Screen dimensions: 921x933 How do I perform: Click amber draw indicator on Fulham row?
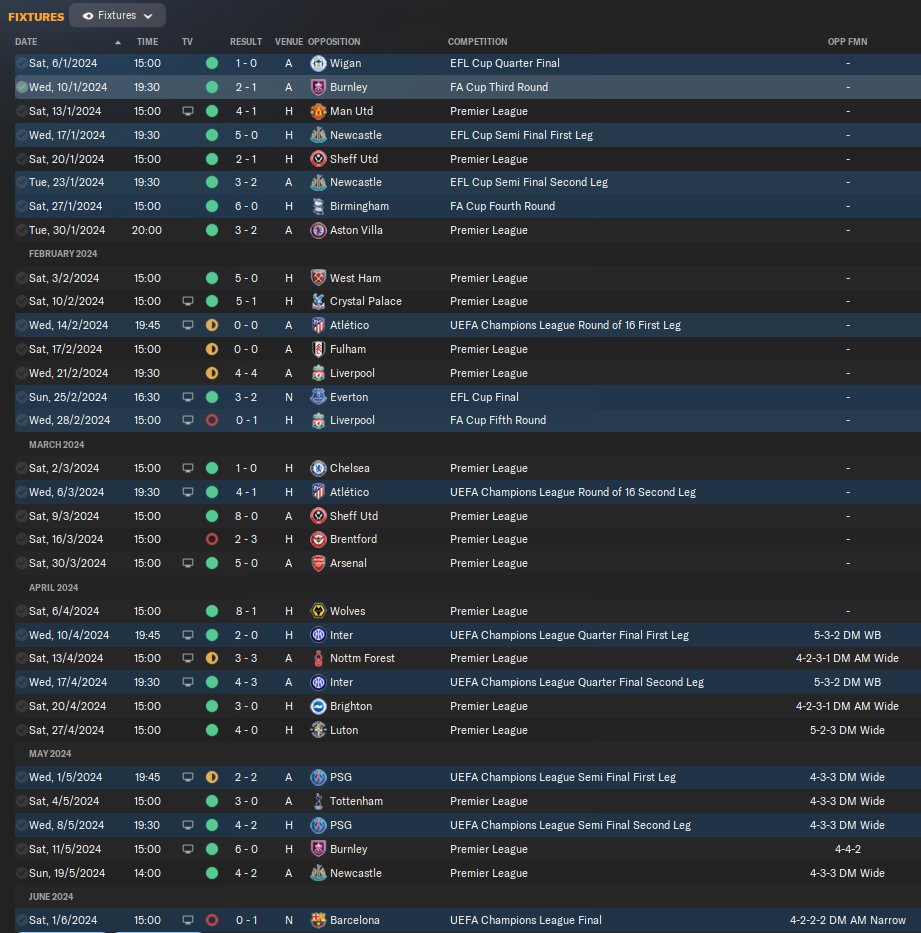click(x=212, y=349)
